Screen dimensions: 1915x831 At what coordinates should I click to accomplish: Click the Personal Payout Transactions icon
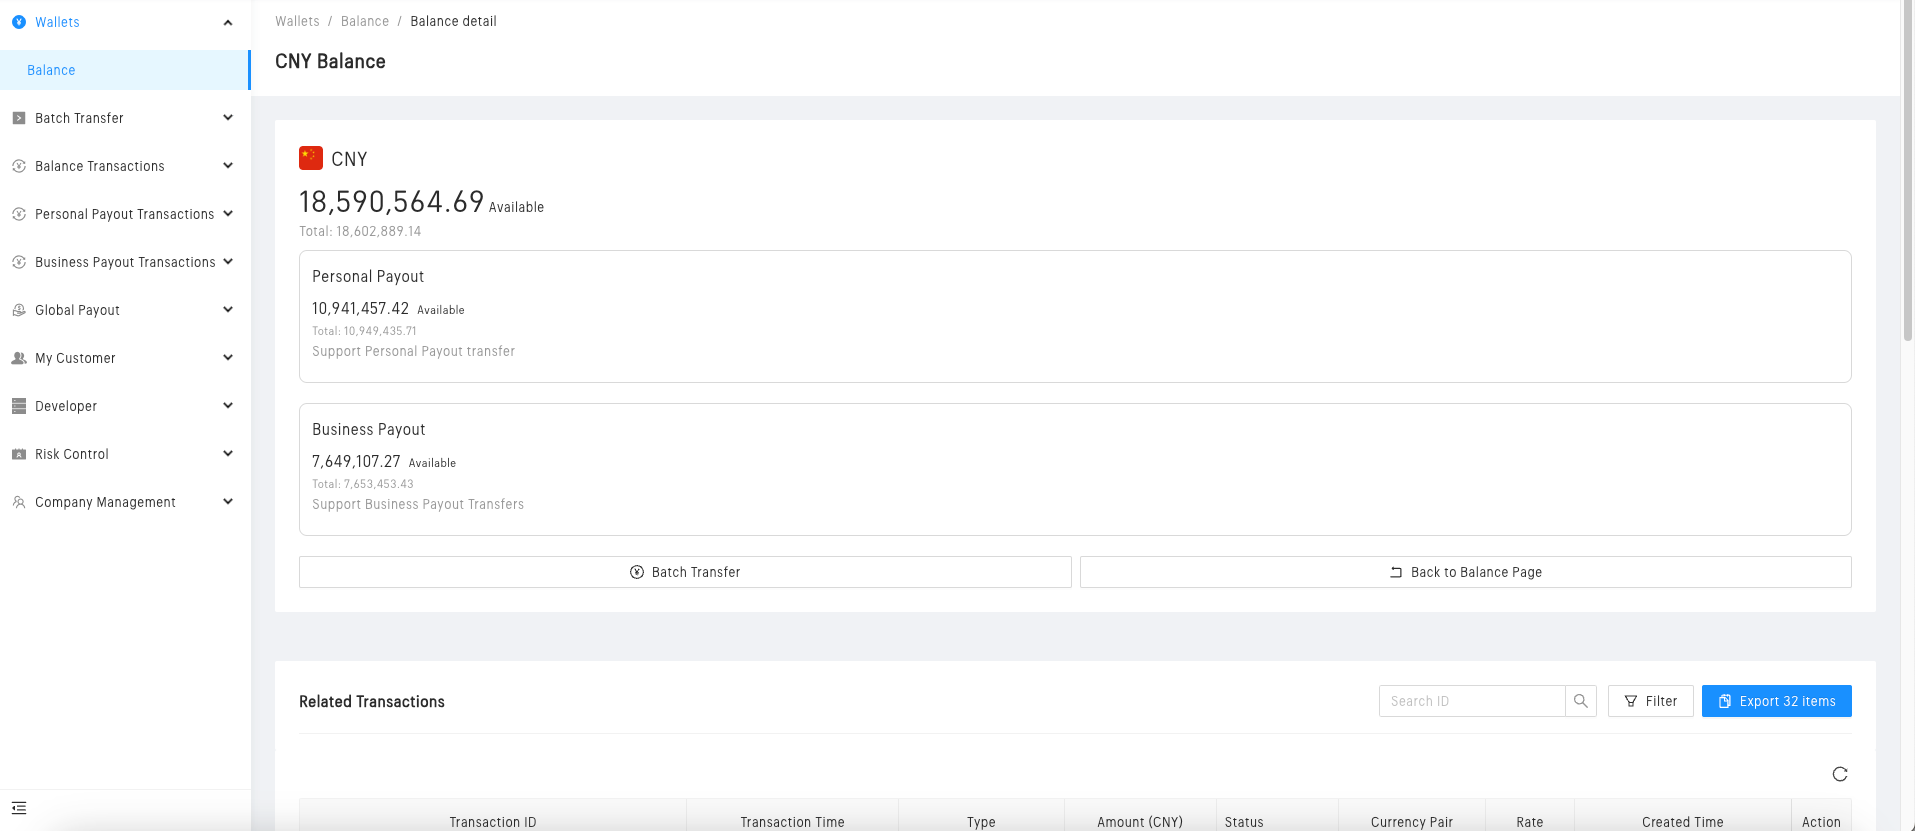(19, 214)
